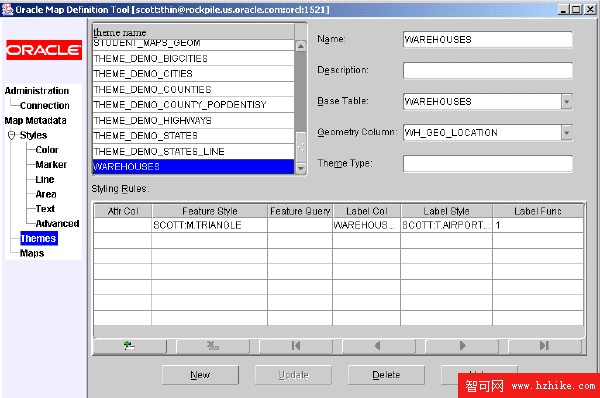Jump to last styling rule record

click(x=545, y=346)
